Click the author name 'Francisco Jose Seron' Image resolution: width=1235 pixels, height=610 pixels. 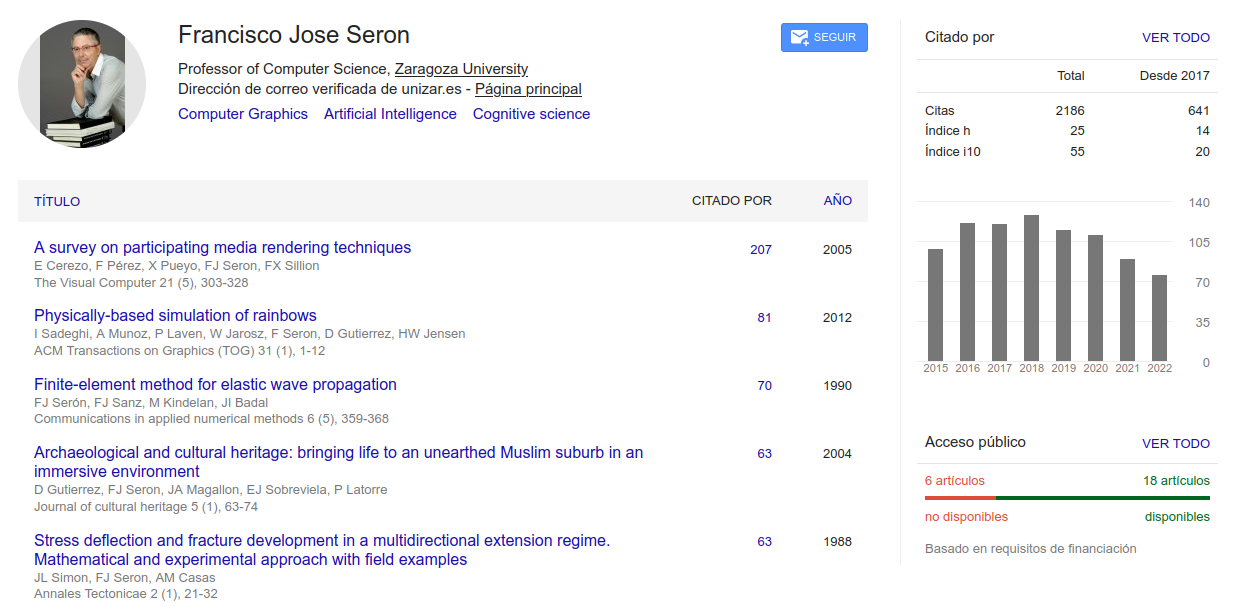[x=294, y=35]
